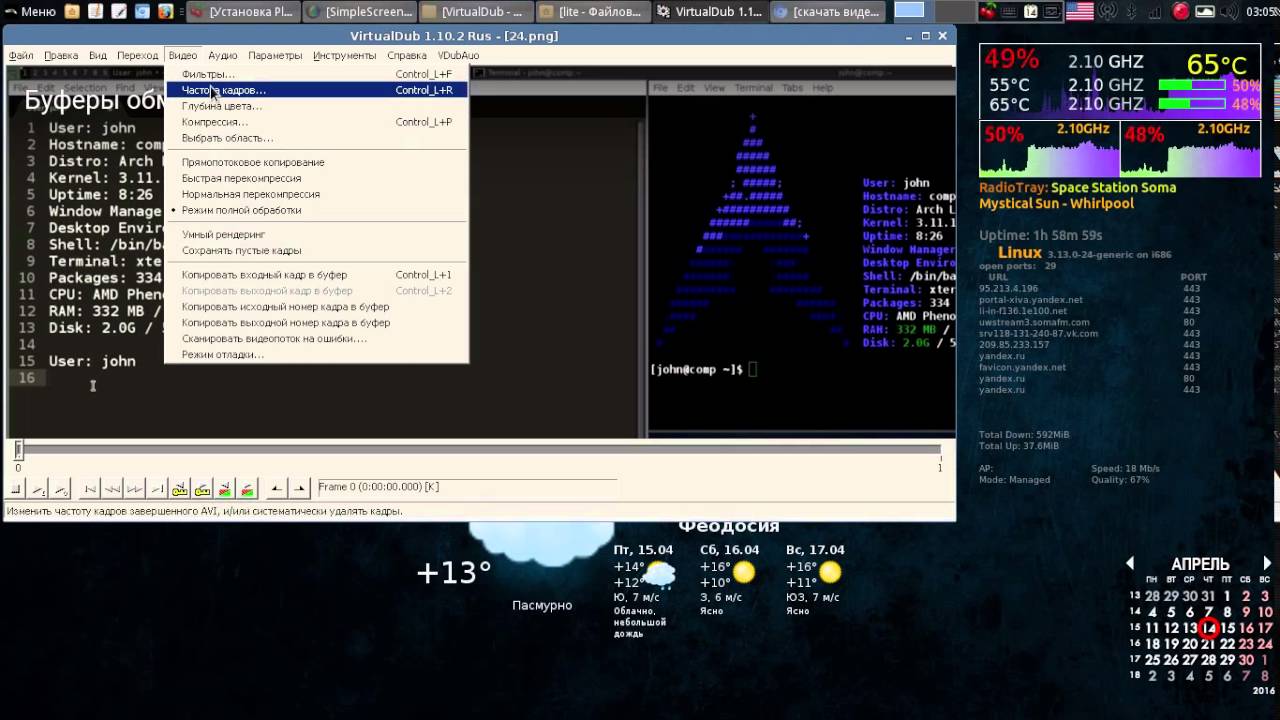
Task: Go to the previous keyframe (yellow key icon)
Action: [x=180, y=489]
